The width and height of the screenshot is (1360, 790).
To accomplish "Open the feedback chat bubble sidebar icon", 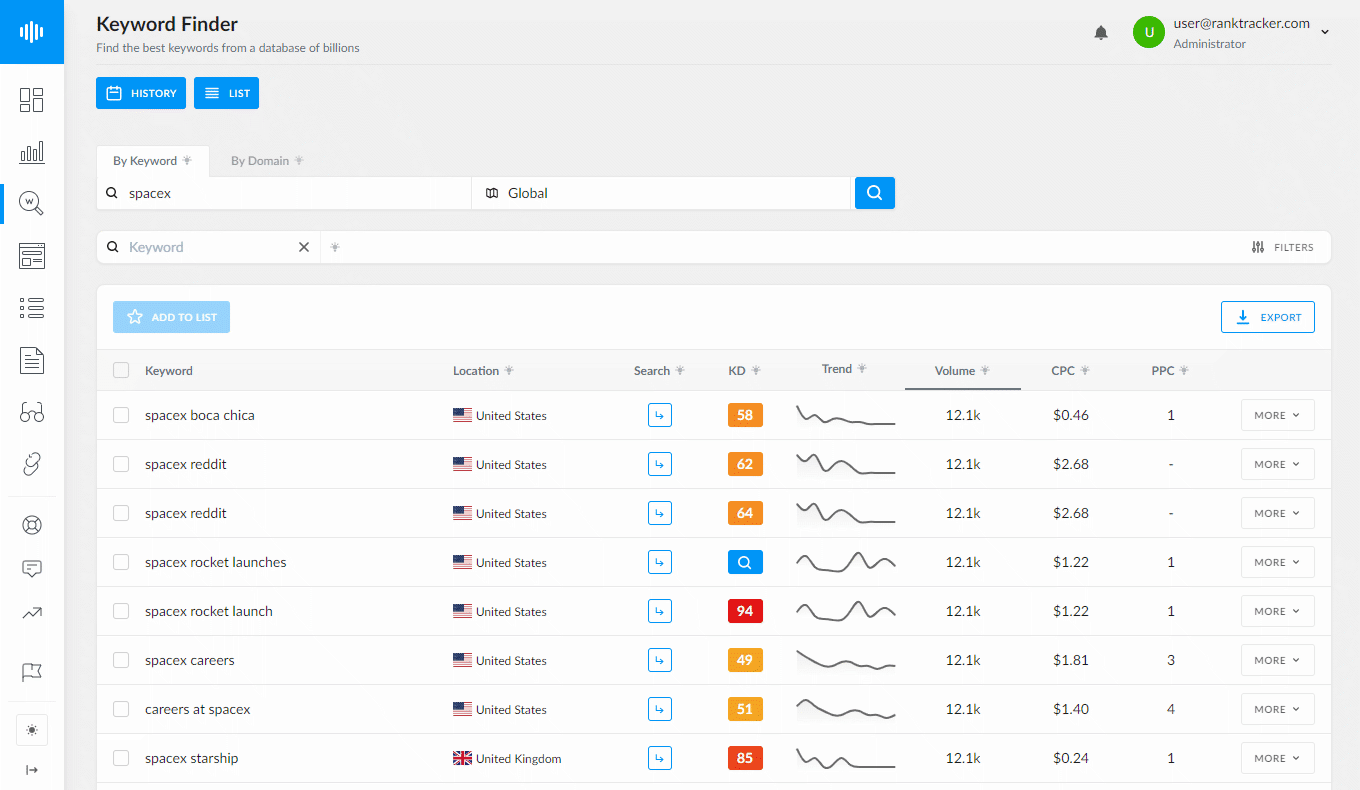I will click(x=32, y=569).
